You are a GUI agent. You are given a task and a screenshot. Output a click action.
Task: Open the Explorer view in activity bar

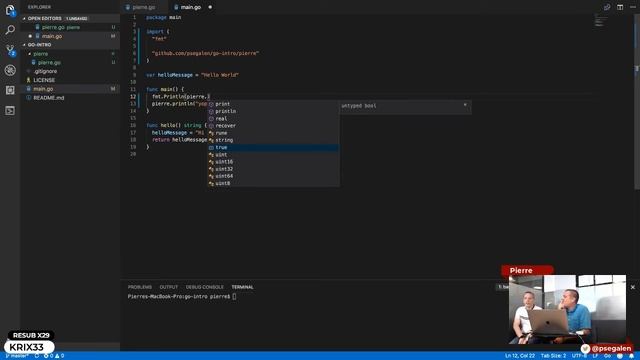[x=10, y=10]
